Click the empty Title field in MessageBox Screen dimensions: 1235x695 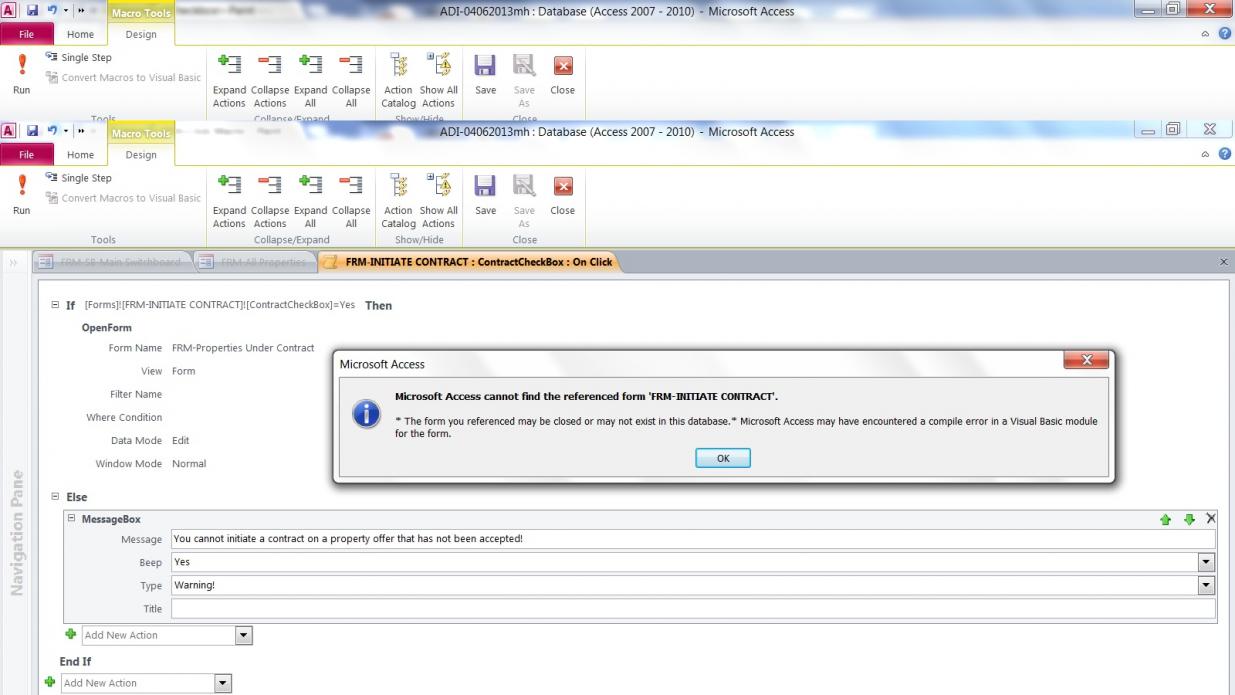693,608
